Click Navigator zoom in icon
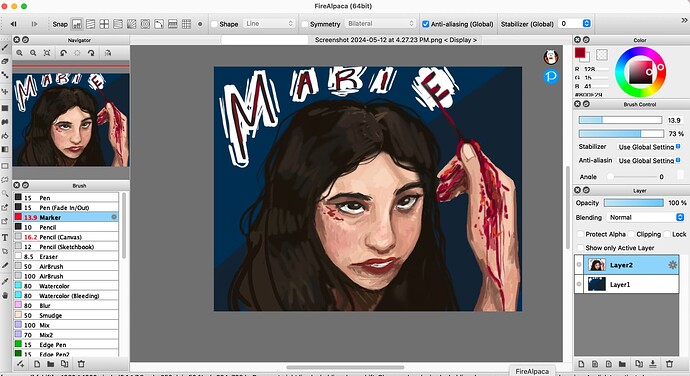 (19, 53)
